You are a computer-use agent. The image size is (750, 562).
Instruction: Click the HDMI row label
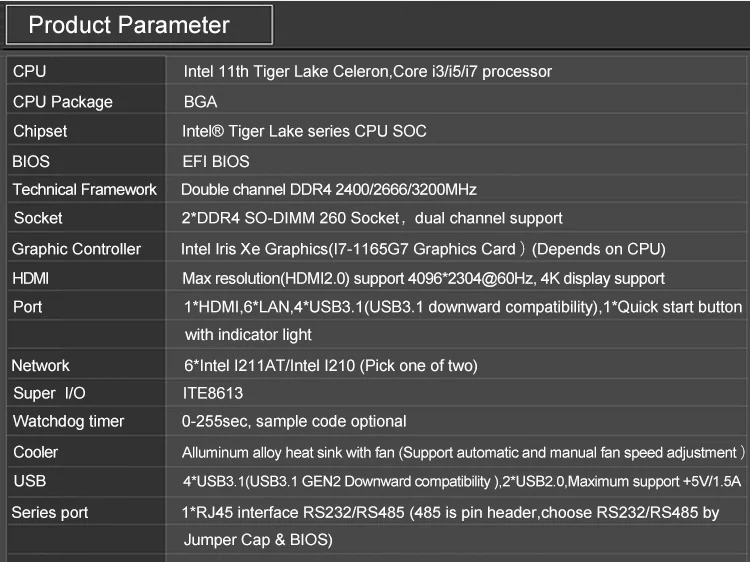tap(30, 278)
